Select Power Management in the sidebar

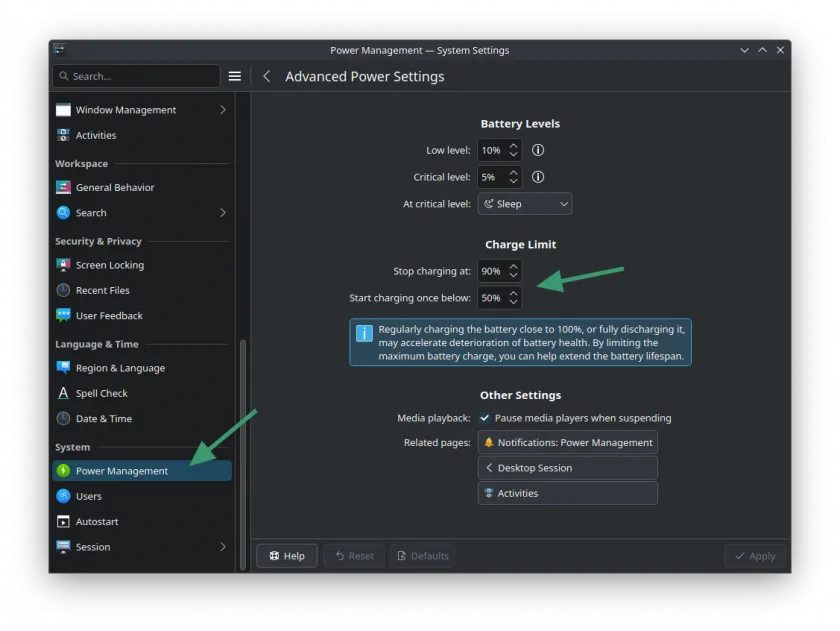click(x=142, y=471)
